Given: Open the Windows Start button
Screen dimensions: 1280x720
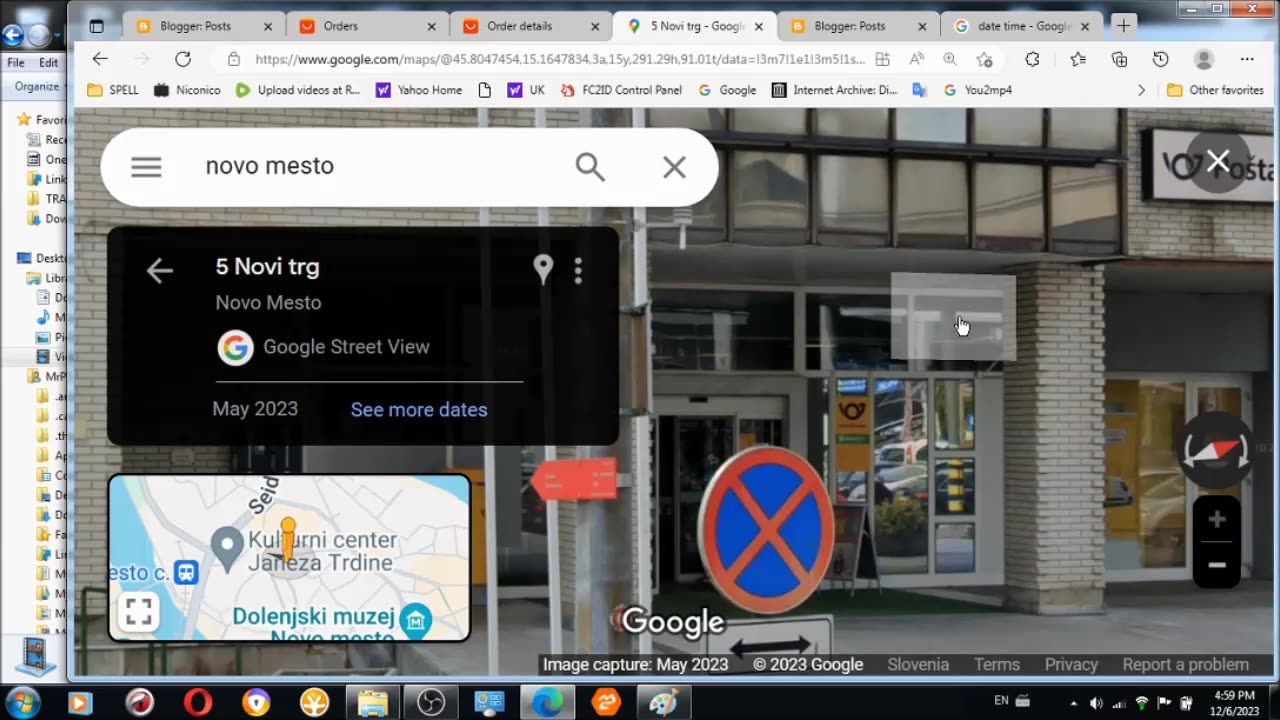Looking at the screenshot, I should coord(22,702).
